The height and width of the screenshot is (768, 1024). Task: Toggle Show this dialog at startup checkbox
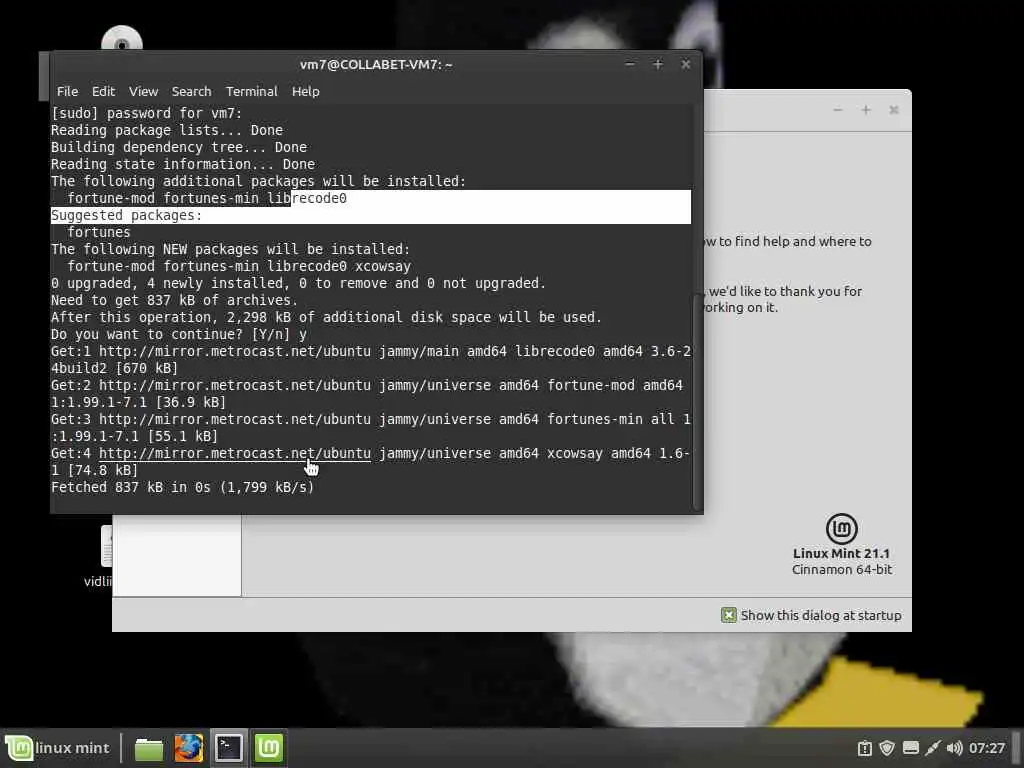click(728, 615)
